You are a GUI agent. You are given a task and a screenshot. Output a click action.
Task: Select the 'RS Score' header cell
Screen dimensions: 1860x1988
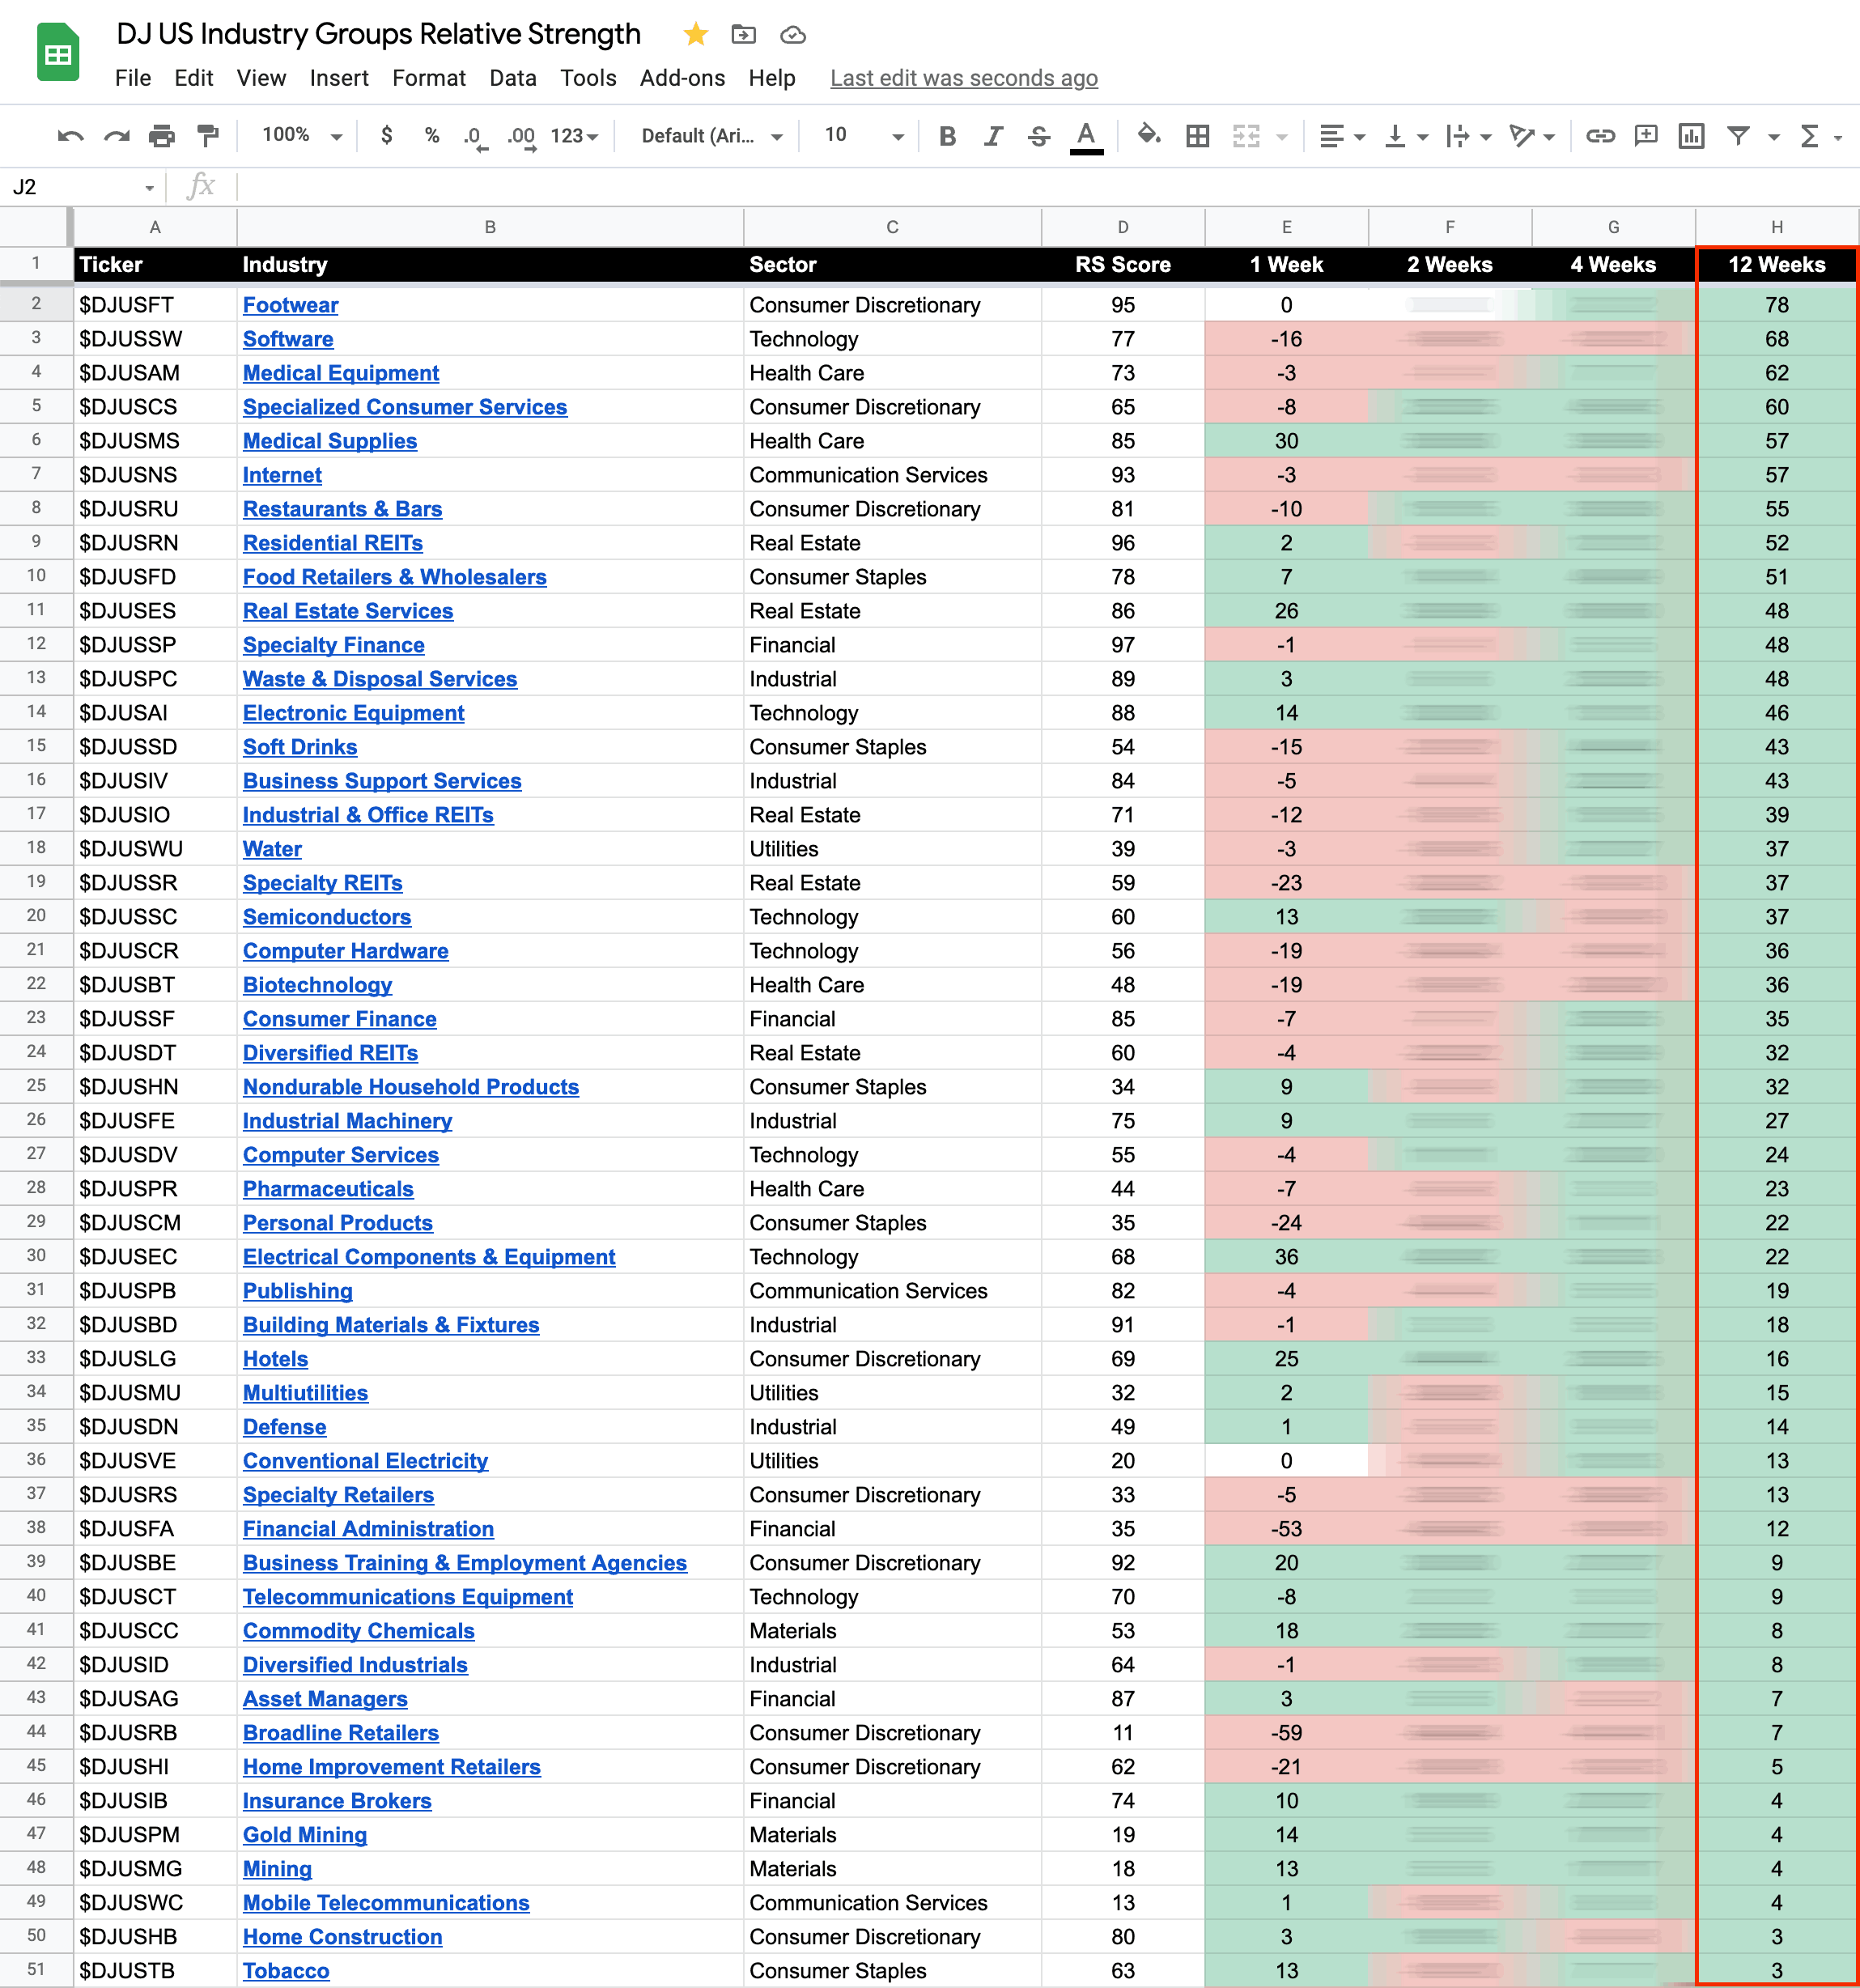[1123, 265]
